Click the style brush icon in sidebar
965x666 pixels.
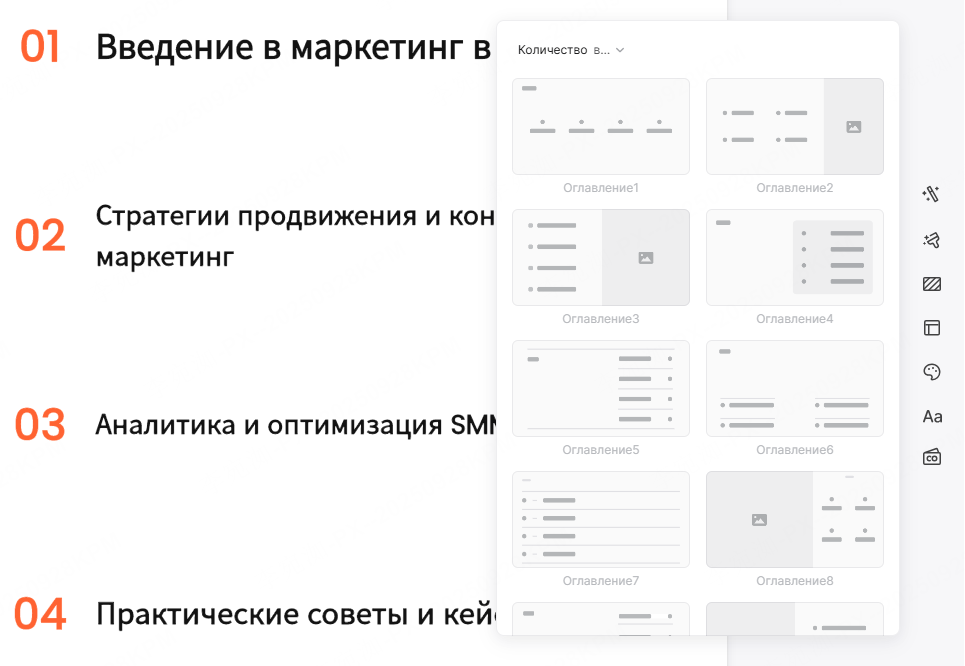click(x=931, y=240)
